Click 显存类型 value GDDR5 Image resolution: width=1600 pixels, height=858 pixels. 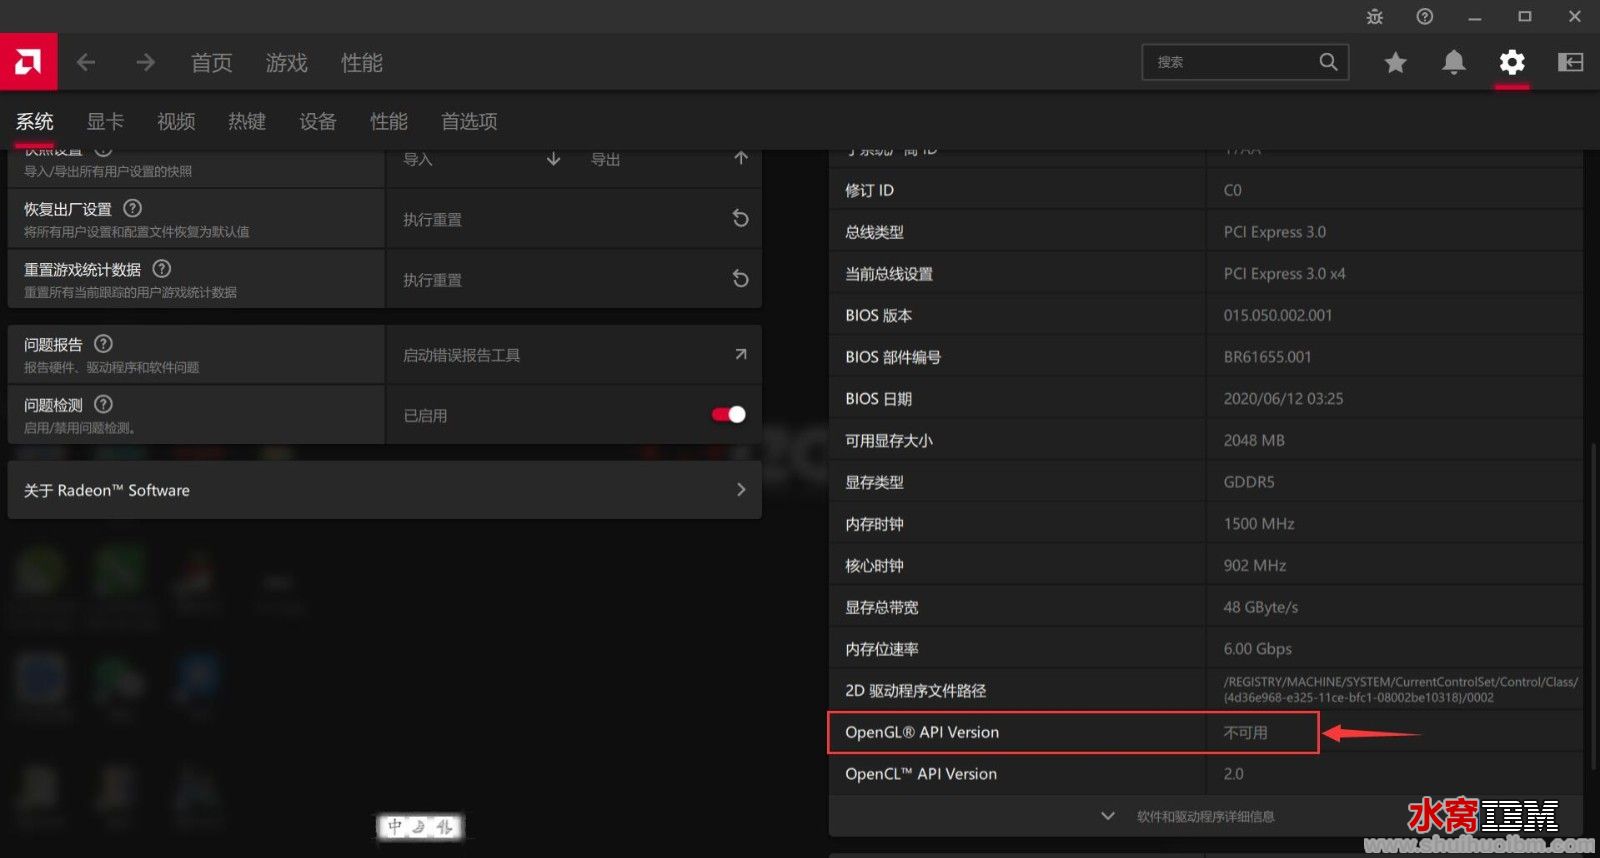[x=1249, y=483]
